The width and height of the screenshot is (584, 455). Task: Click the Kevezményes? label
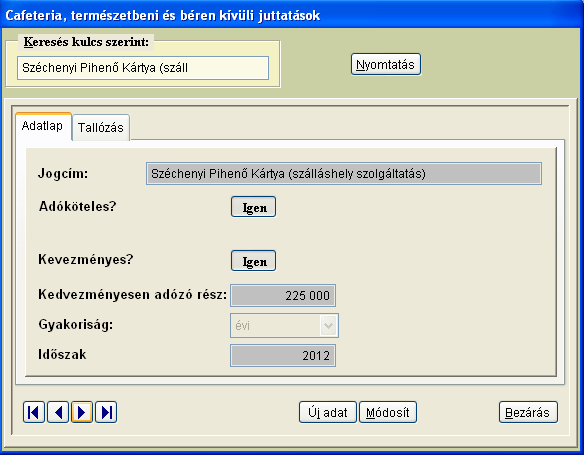pos(86,260)
